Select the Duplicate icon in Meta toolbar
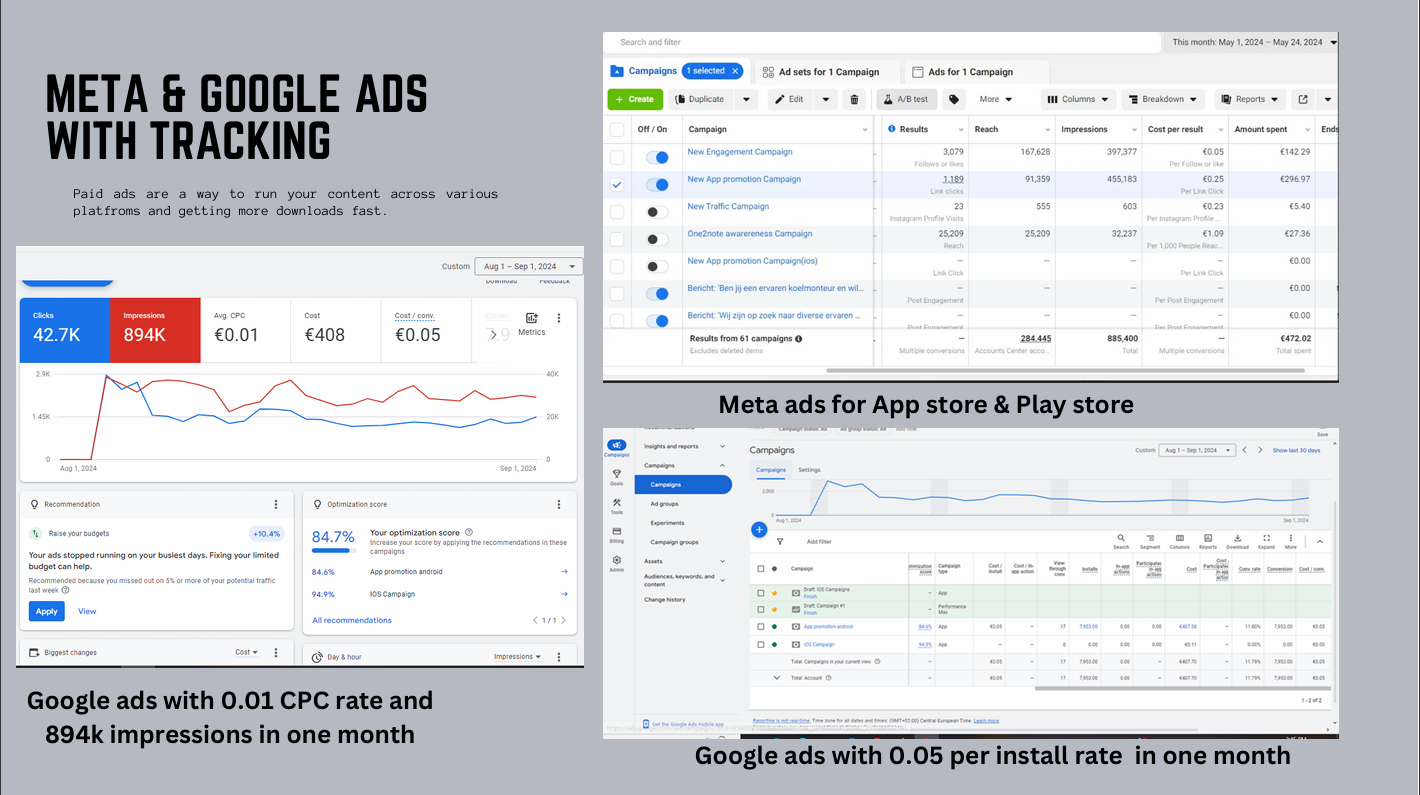The height and width of the screenshot is (795, 1420). click(682, 99)
